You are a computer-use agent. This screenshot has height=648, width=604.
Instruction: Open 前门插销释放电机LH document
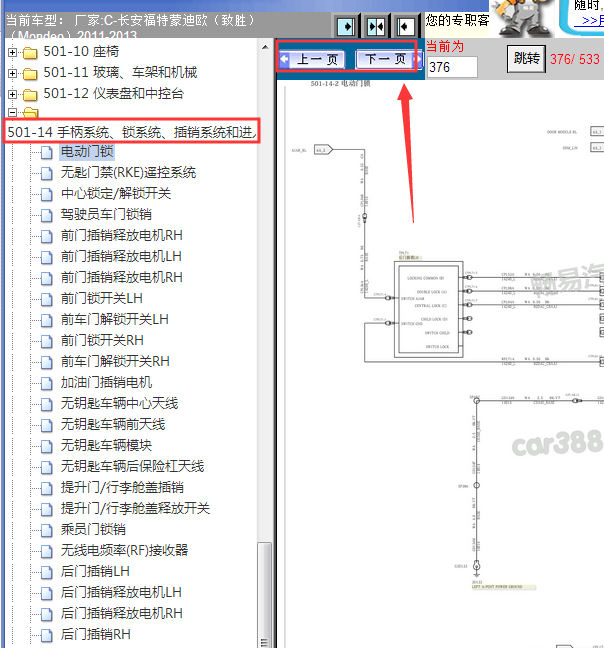(x=121, y=257)
